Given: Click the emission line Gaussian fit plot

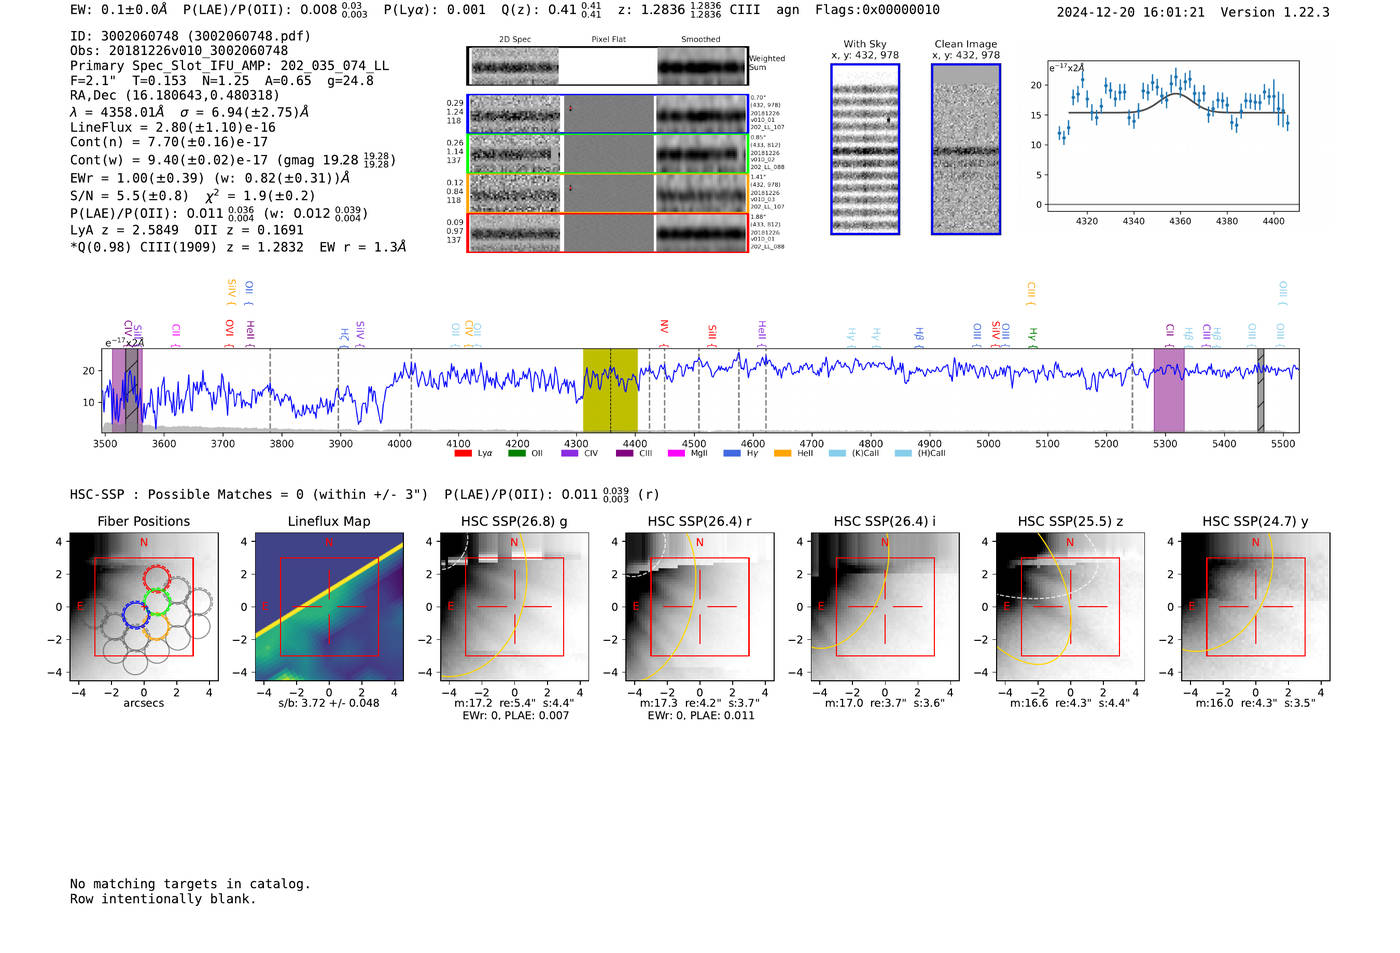Looking at the screenshot, I should 1172,136.
